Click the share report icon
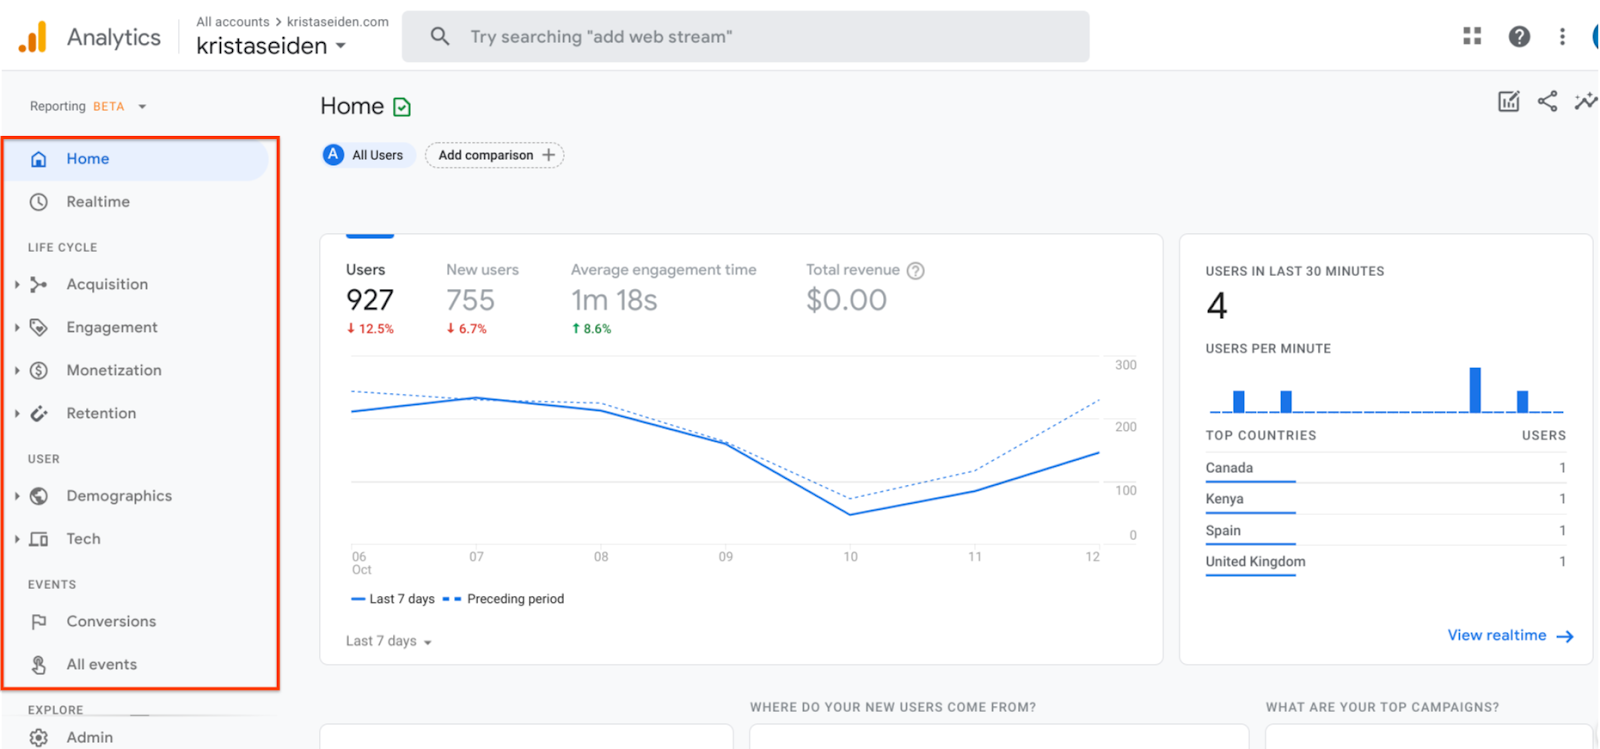Image resolution: width=1600 pixels, height=749 pixels. [x=1547, y=101]
